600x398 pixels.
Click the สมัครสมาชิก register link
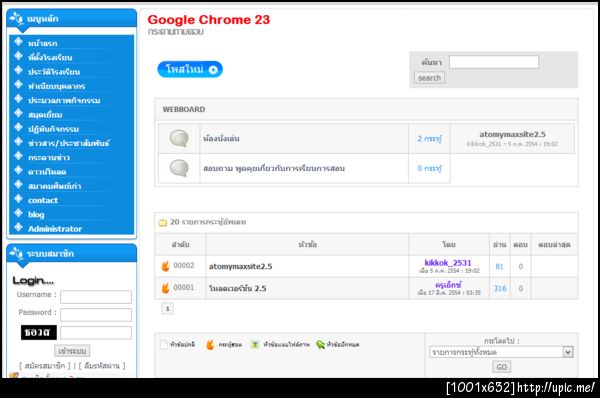45,366
